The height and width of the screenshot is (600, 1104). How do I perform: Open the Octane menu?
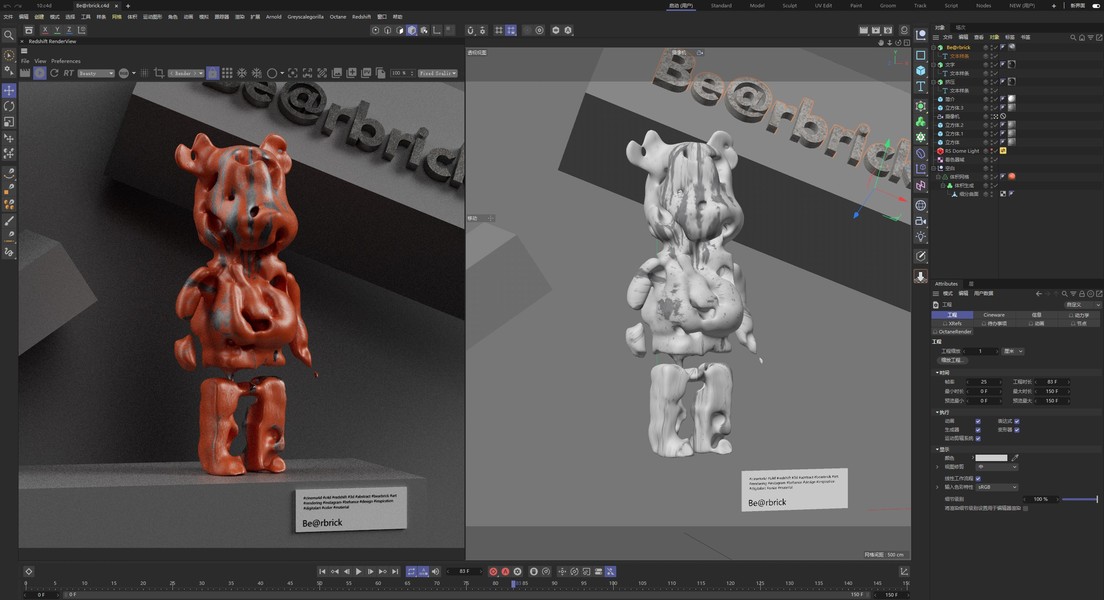point(338,16)
